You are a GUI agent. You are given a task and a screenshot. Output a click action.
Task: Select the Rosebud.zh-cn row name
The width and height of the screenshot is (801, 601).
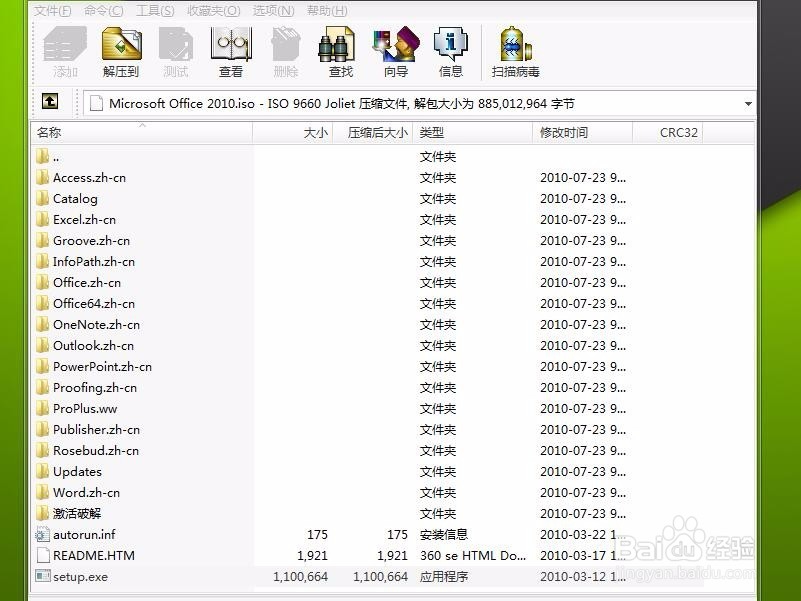coord(96,450)
